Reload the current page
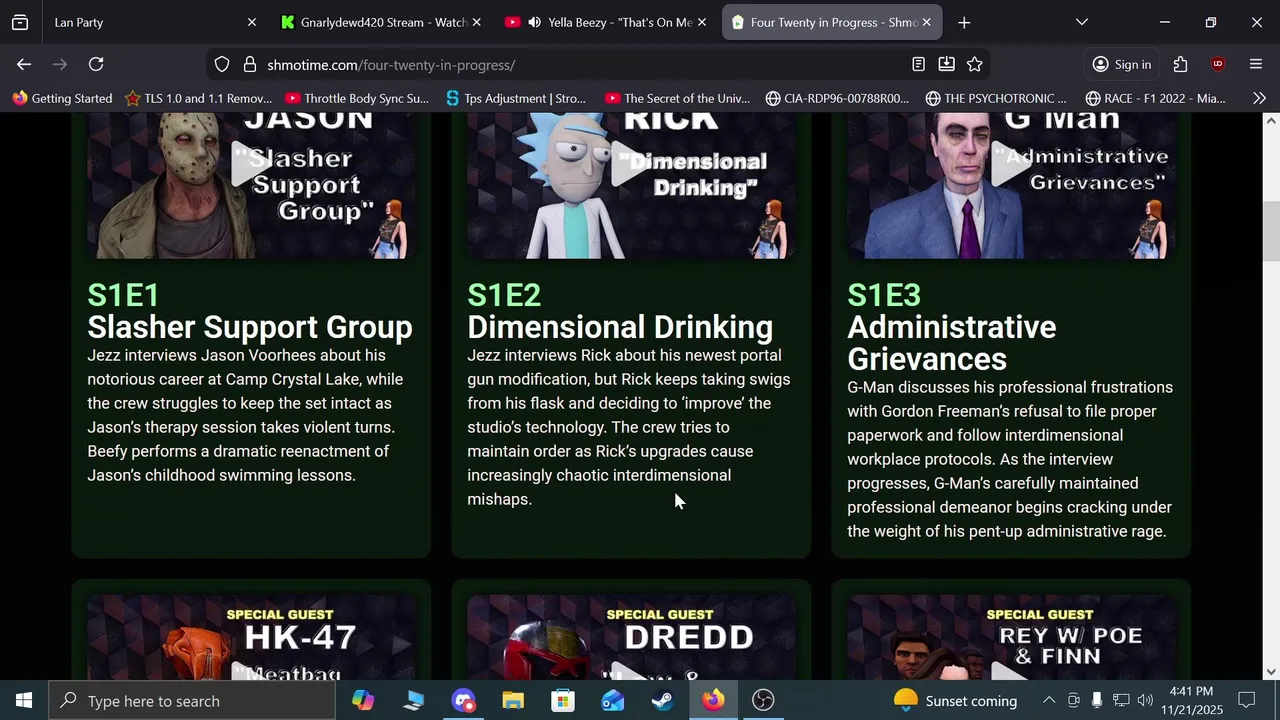Image resolution: width=1280 pixels, height=720 pixels. coord(96,64)
